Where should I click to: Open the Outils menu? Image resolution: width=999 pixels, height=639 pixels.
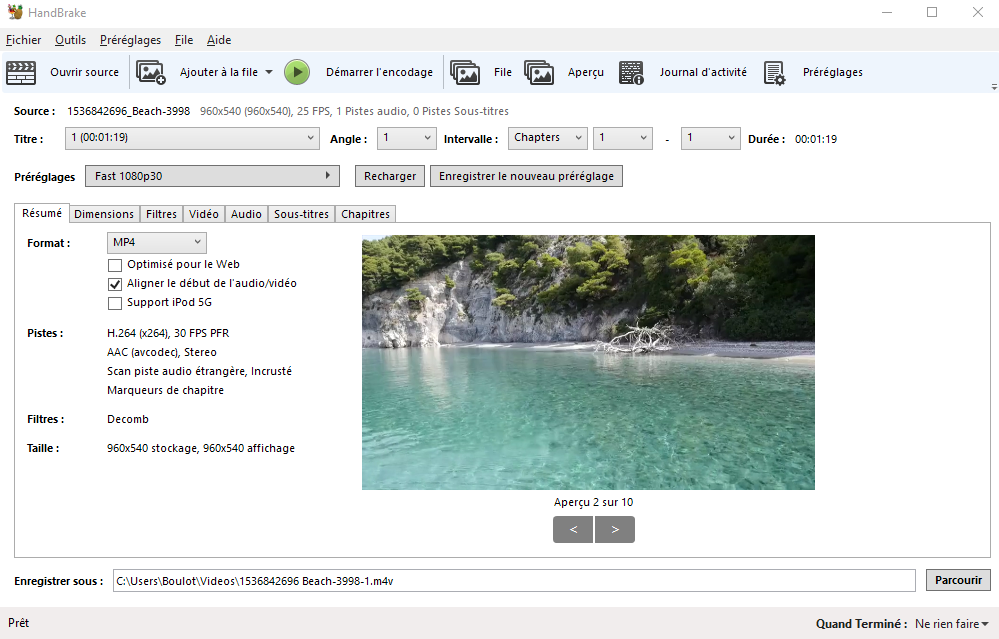point(70,40)
